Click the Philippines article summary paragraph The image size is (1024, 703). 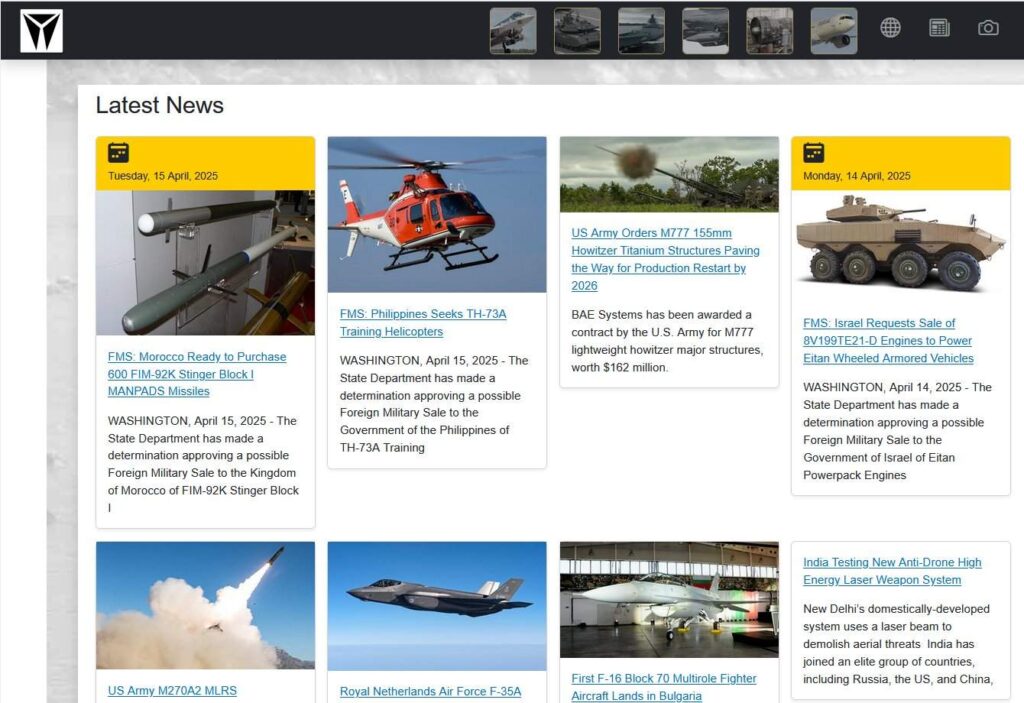434,404
